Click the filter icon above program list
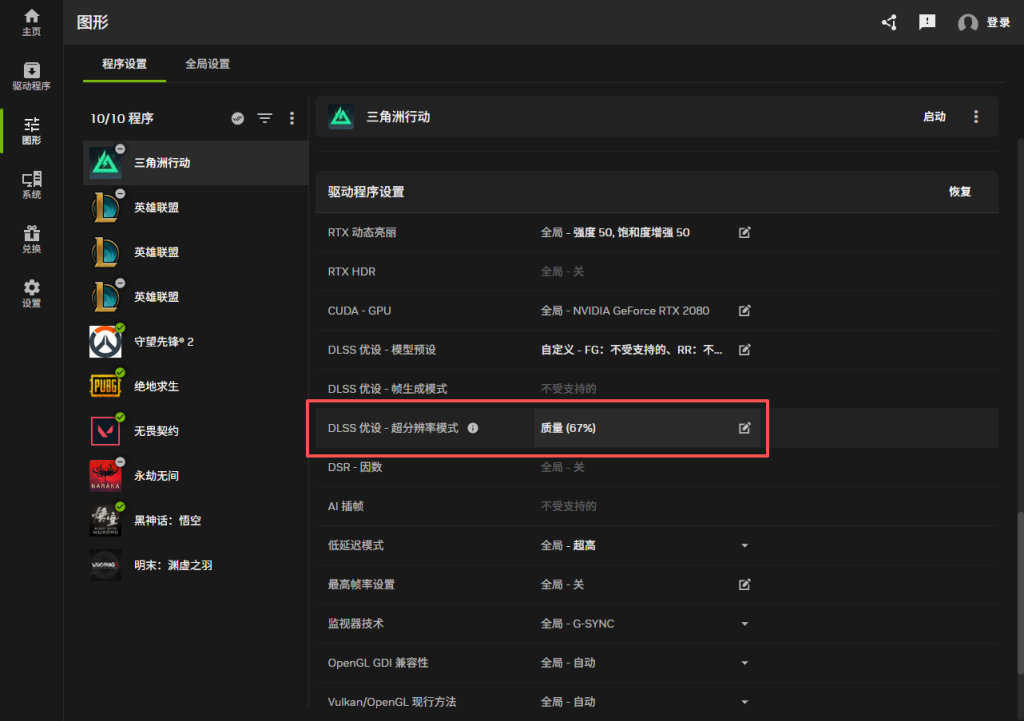Screen dimensions: 1024x721 point(264,118)
